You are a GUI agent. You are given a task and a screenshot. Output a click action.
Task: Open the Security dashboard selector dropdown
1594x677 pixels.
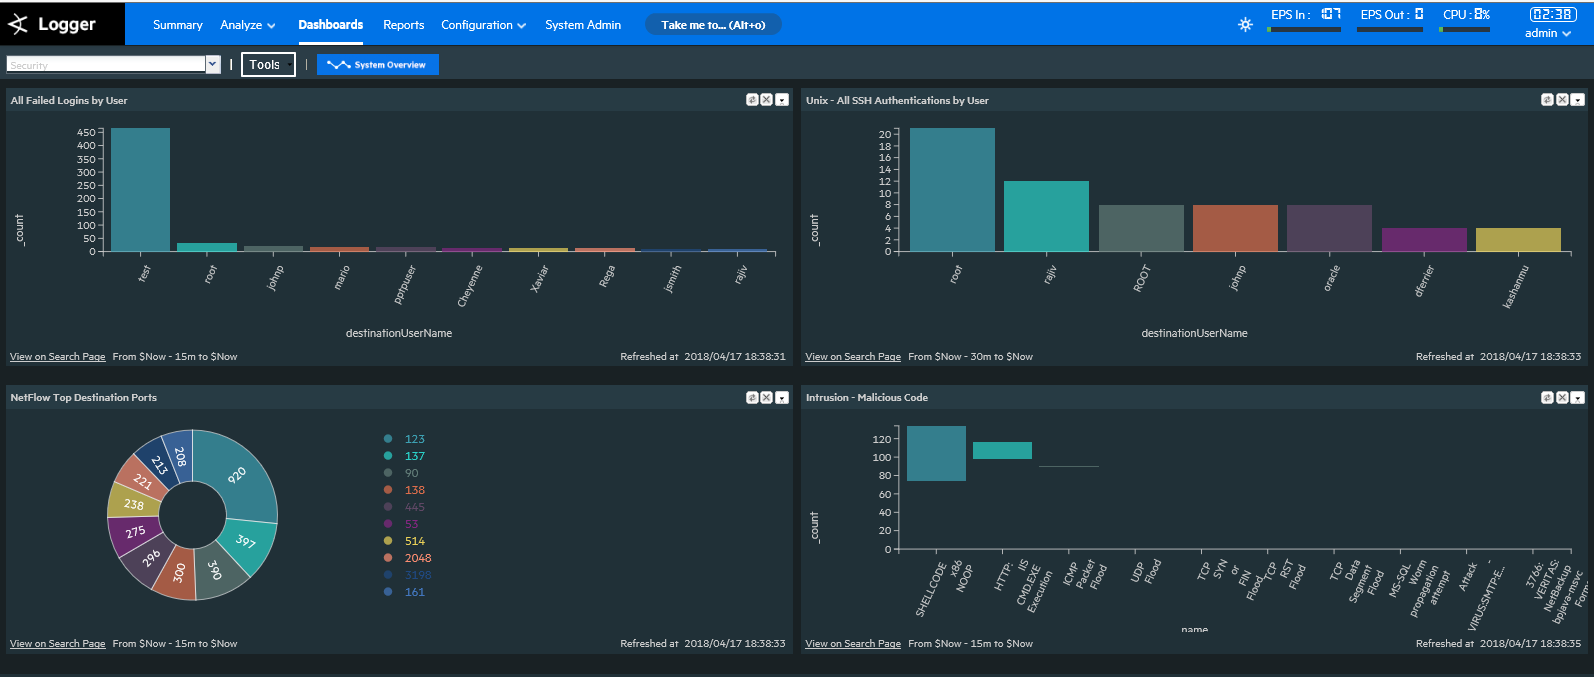212,65
